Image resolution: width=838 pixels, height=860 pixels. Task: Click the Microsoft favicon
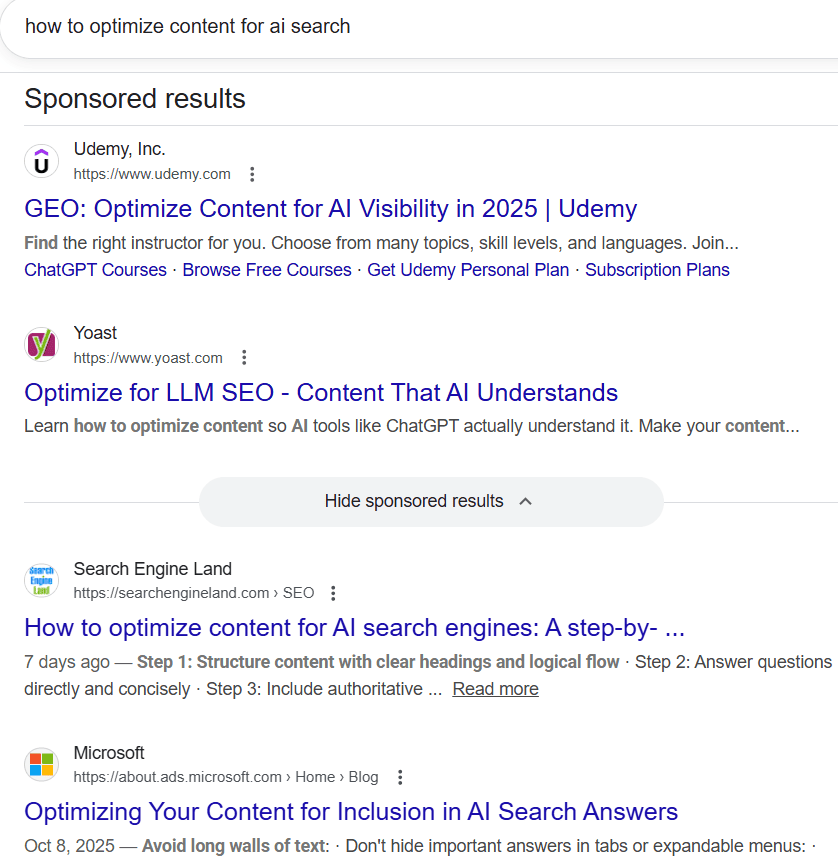coord(41,764)
